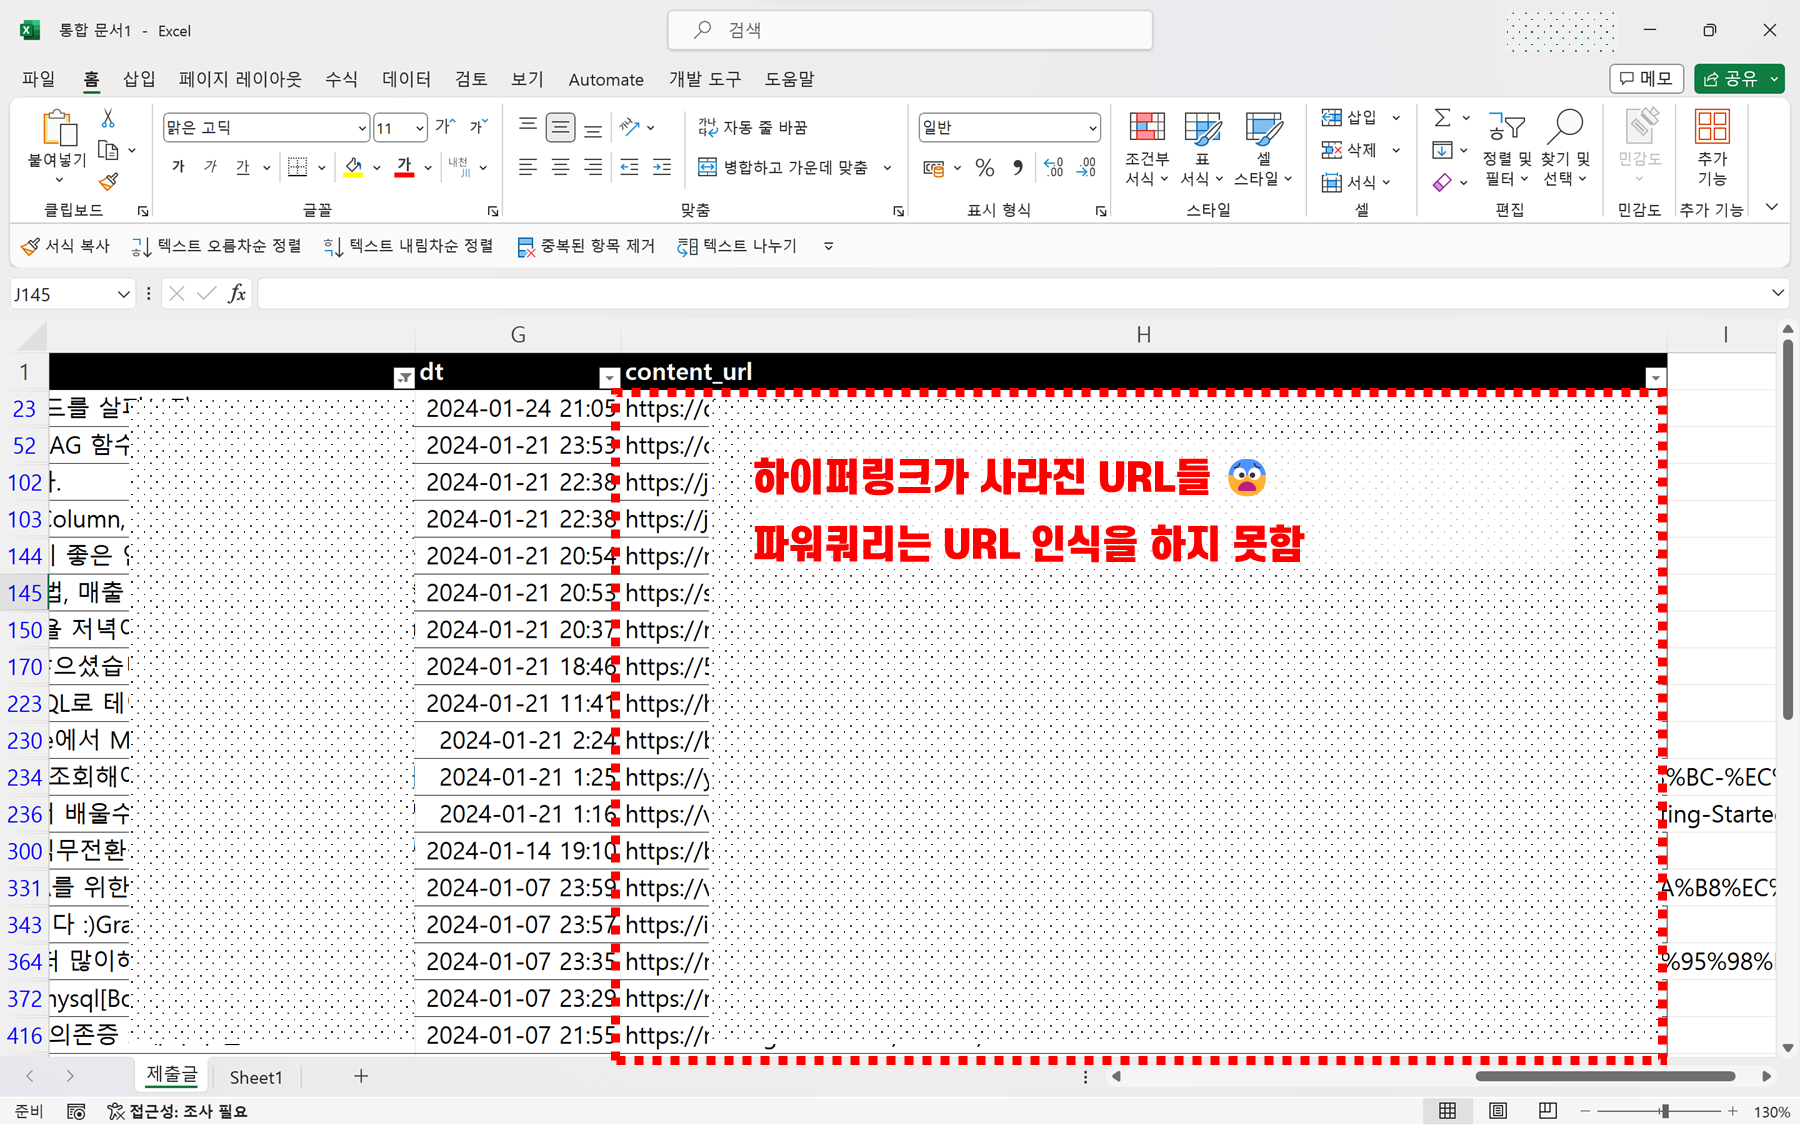Open font color dropdown arrow
The image size is (1800, 1125).
click(x=428, y=168)
